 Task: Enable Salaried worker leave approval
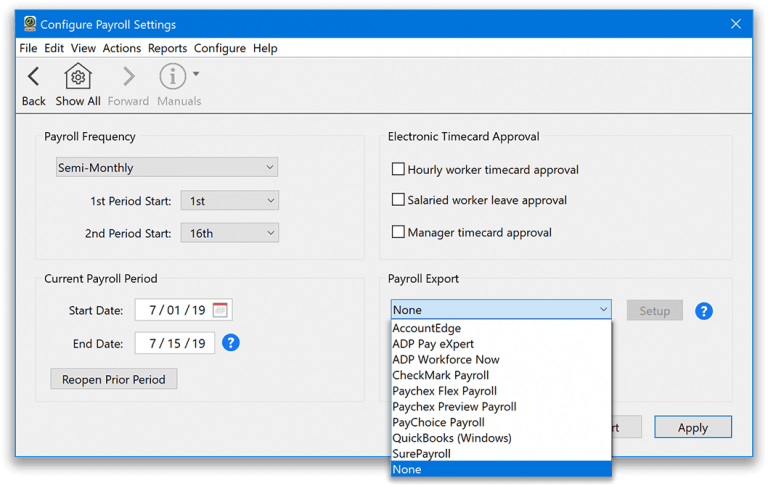pyautogui.click(x=398, y=200)
